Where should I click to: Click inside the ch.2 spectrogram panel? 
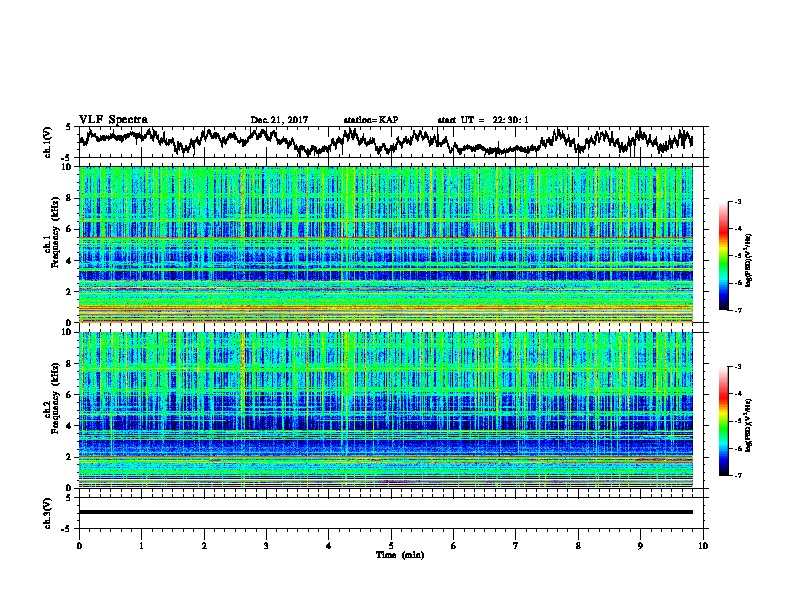click(x=386, y=410)
